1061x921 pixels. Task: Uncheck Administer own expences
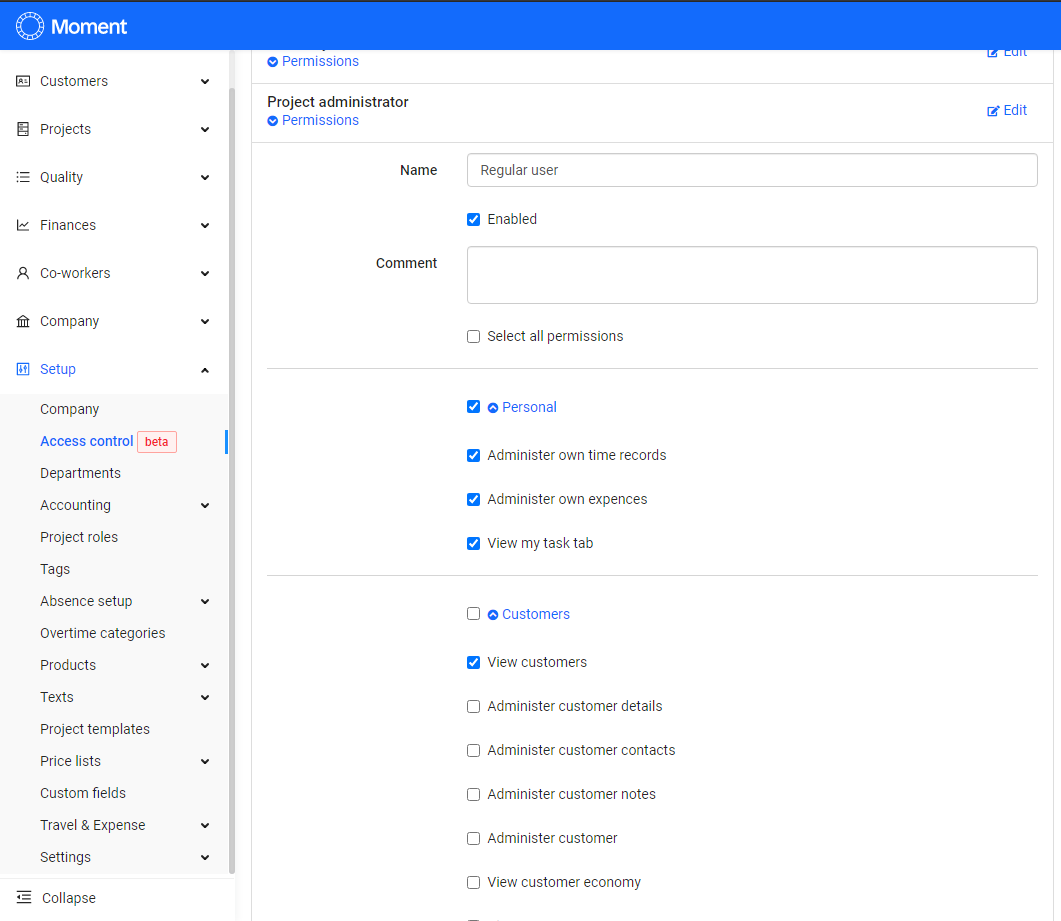474,499
